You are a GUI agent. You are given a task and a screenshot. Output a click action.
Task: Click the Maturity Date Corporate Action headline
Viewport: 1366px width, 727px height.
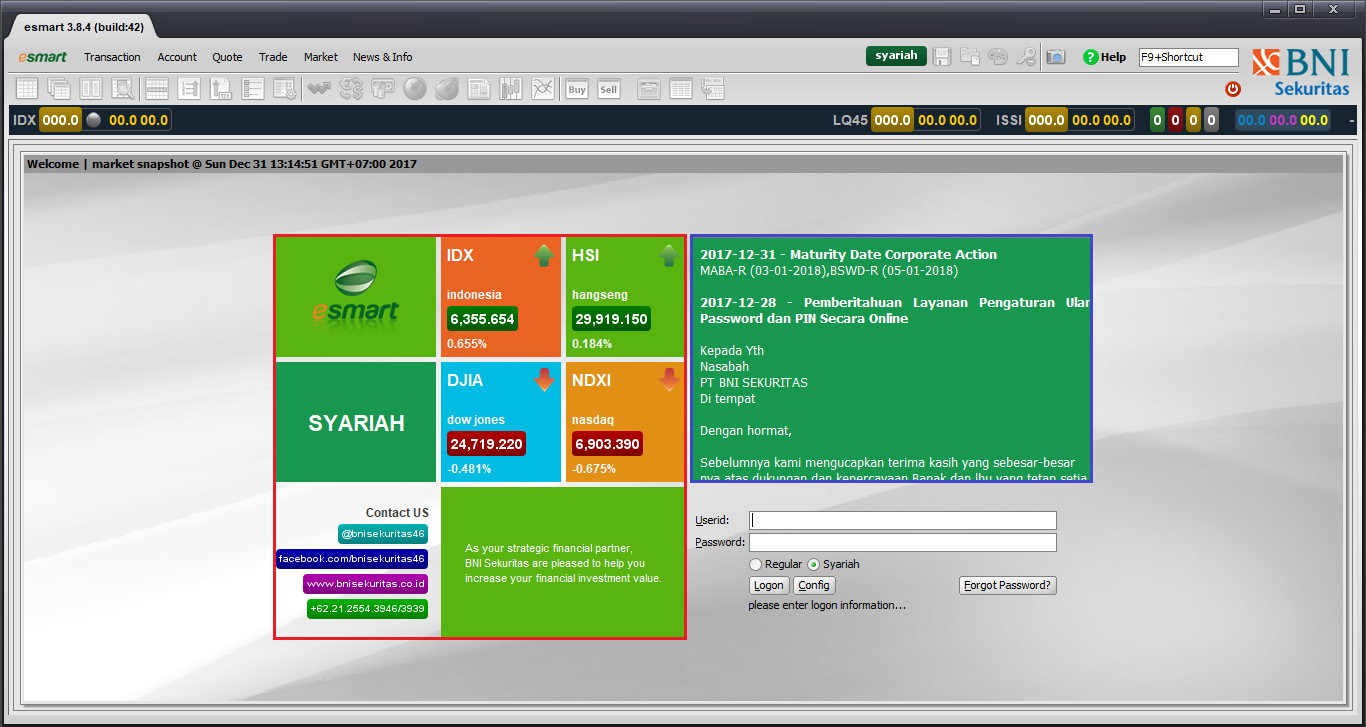(848, 254)
